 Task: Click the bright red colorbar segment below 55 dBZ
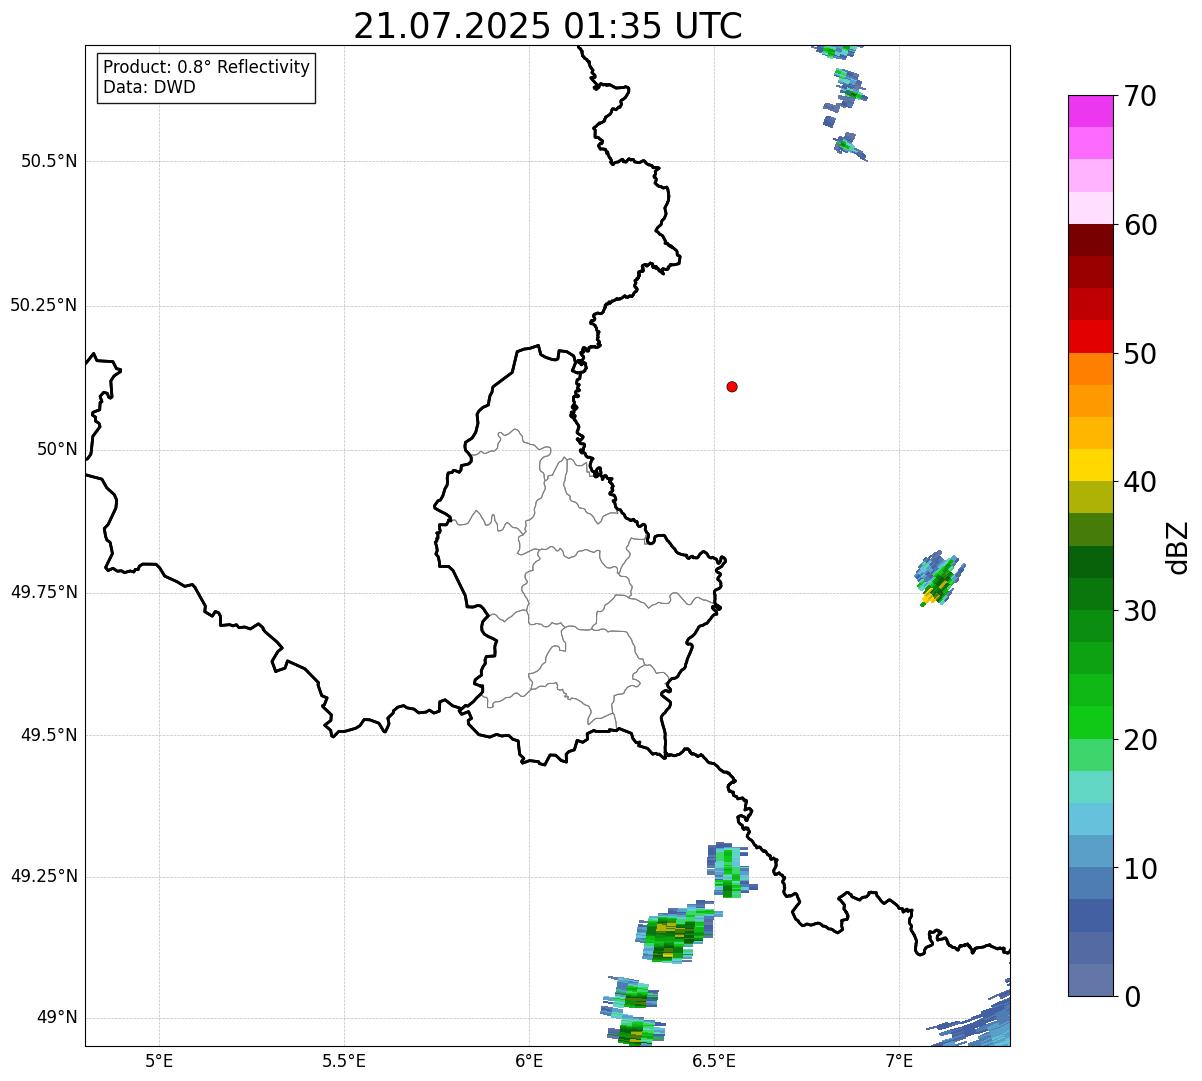click(x=1090, y=337)
